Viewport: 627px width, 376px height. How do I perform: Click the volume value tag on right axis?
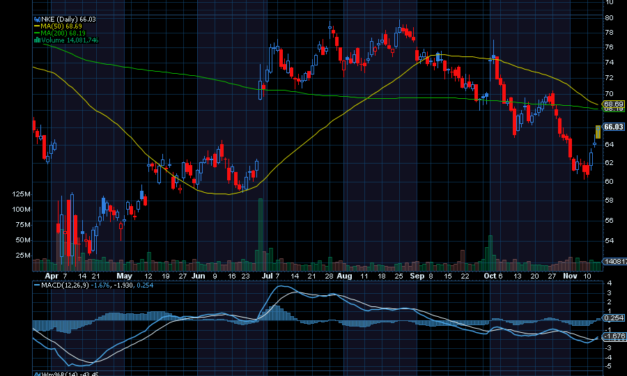coord(615,262)
